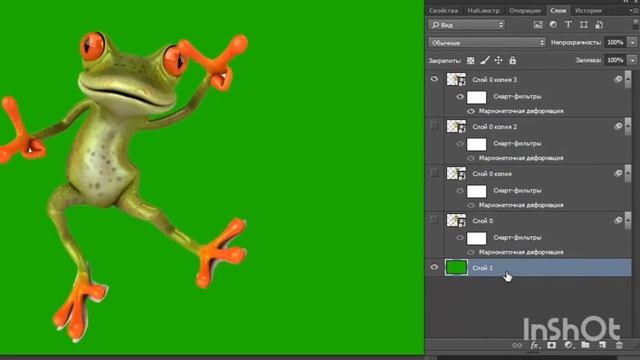
Task: Select the green Слой 1 thumbnail
Action: (x=456, y=267)
